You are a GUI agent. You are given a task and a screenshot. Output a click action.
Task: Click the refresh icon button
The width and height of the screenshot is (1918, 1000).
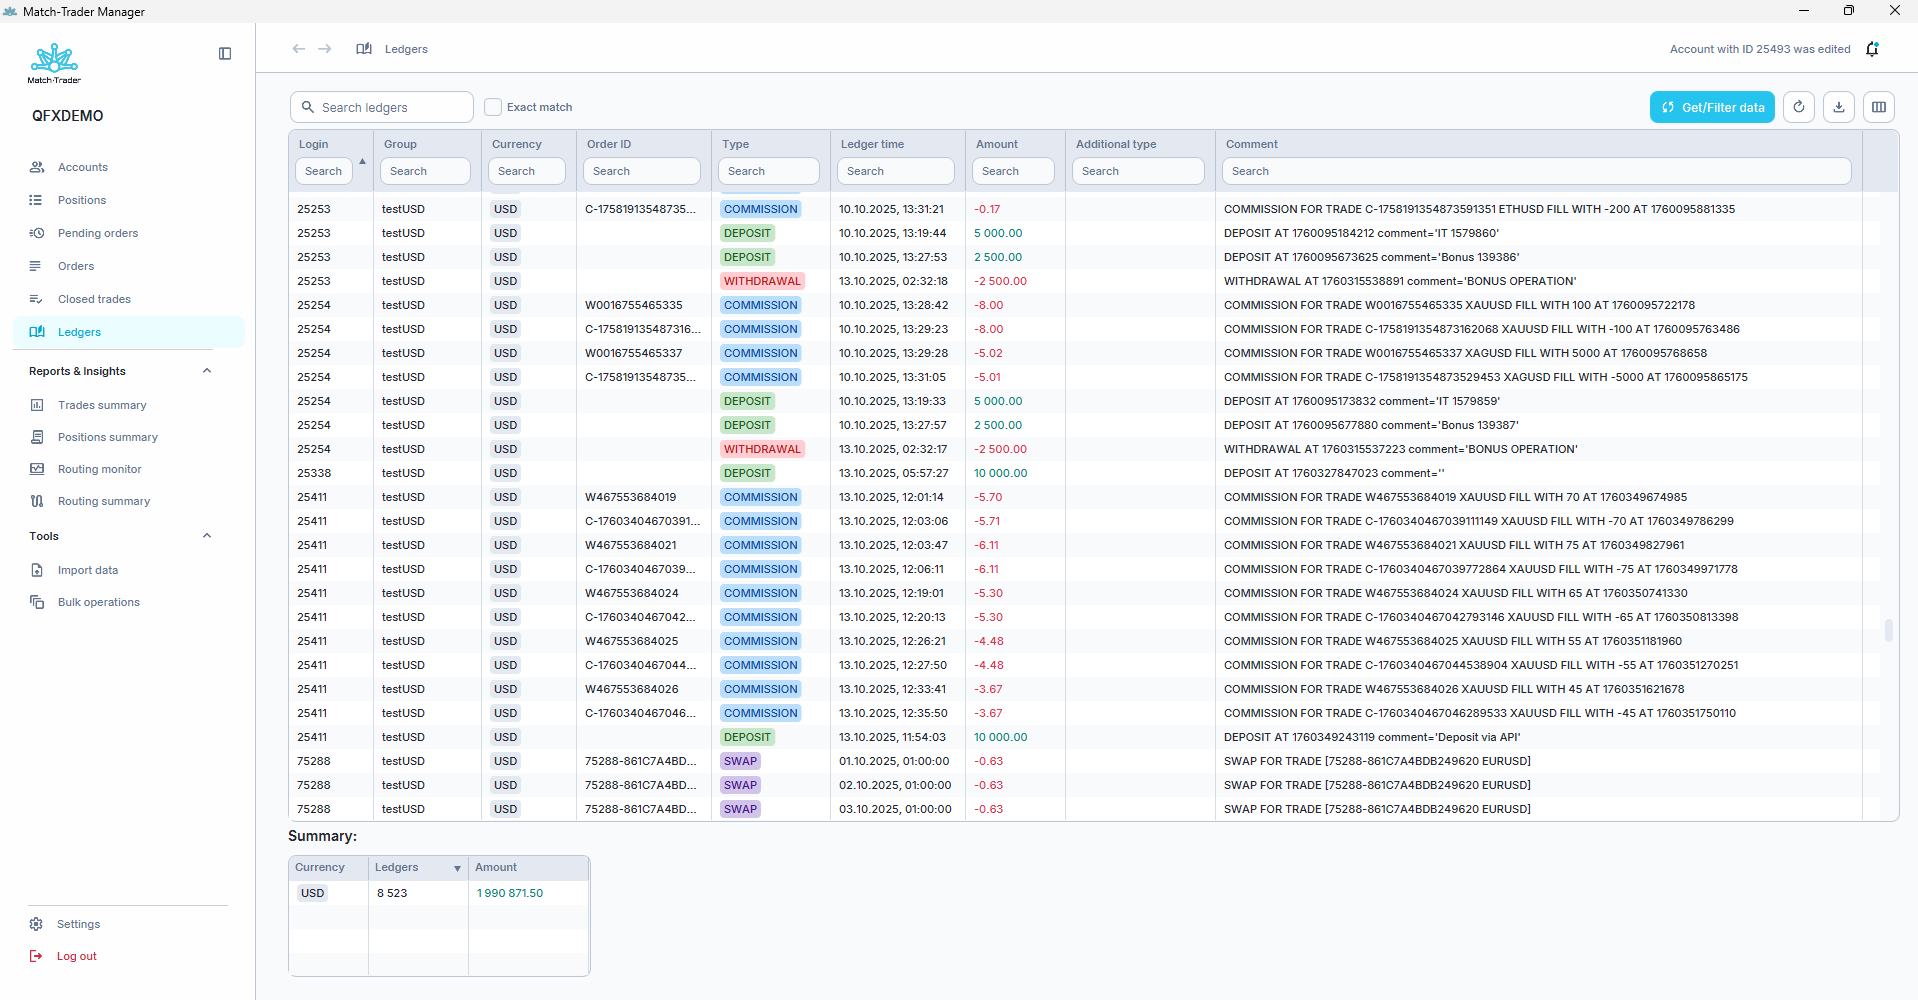pos(1798,107)
